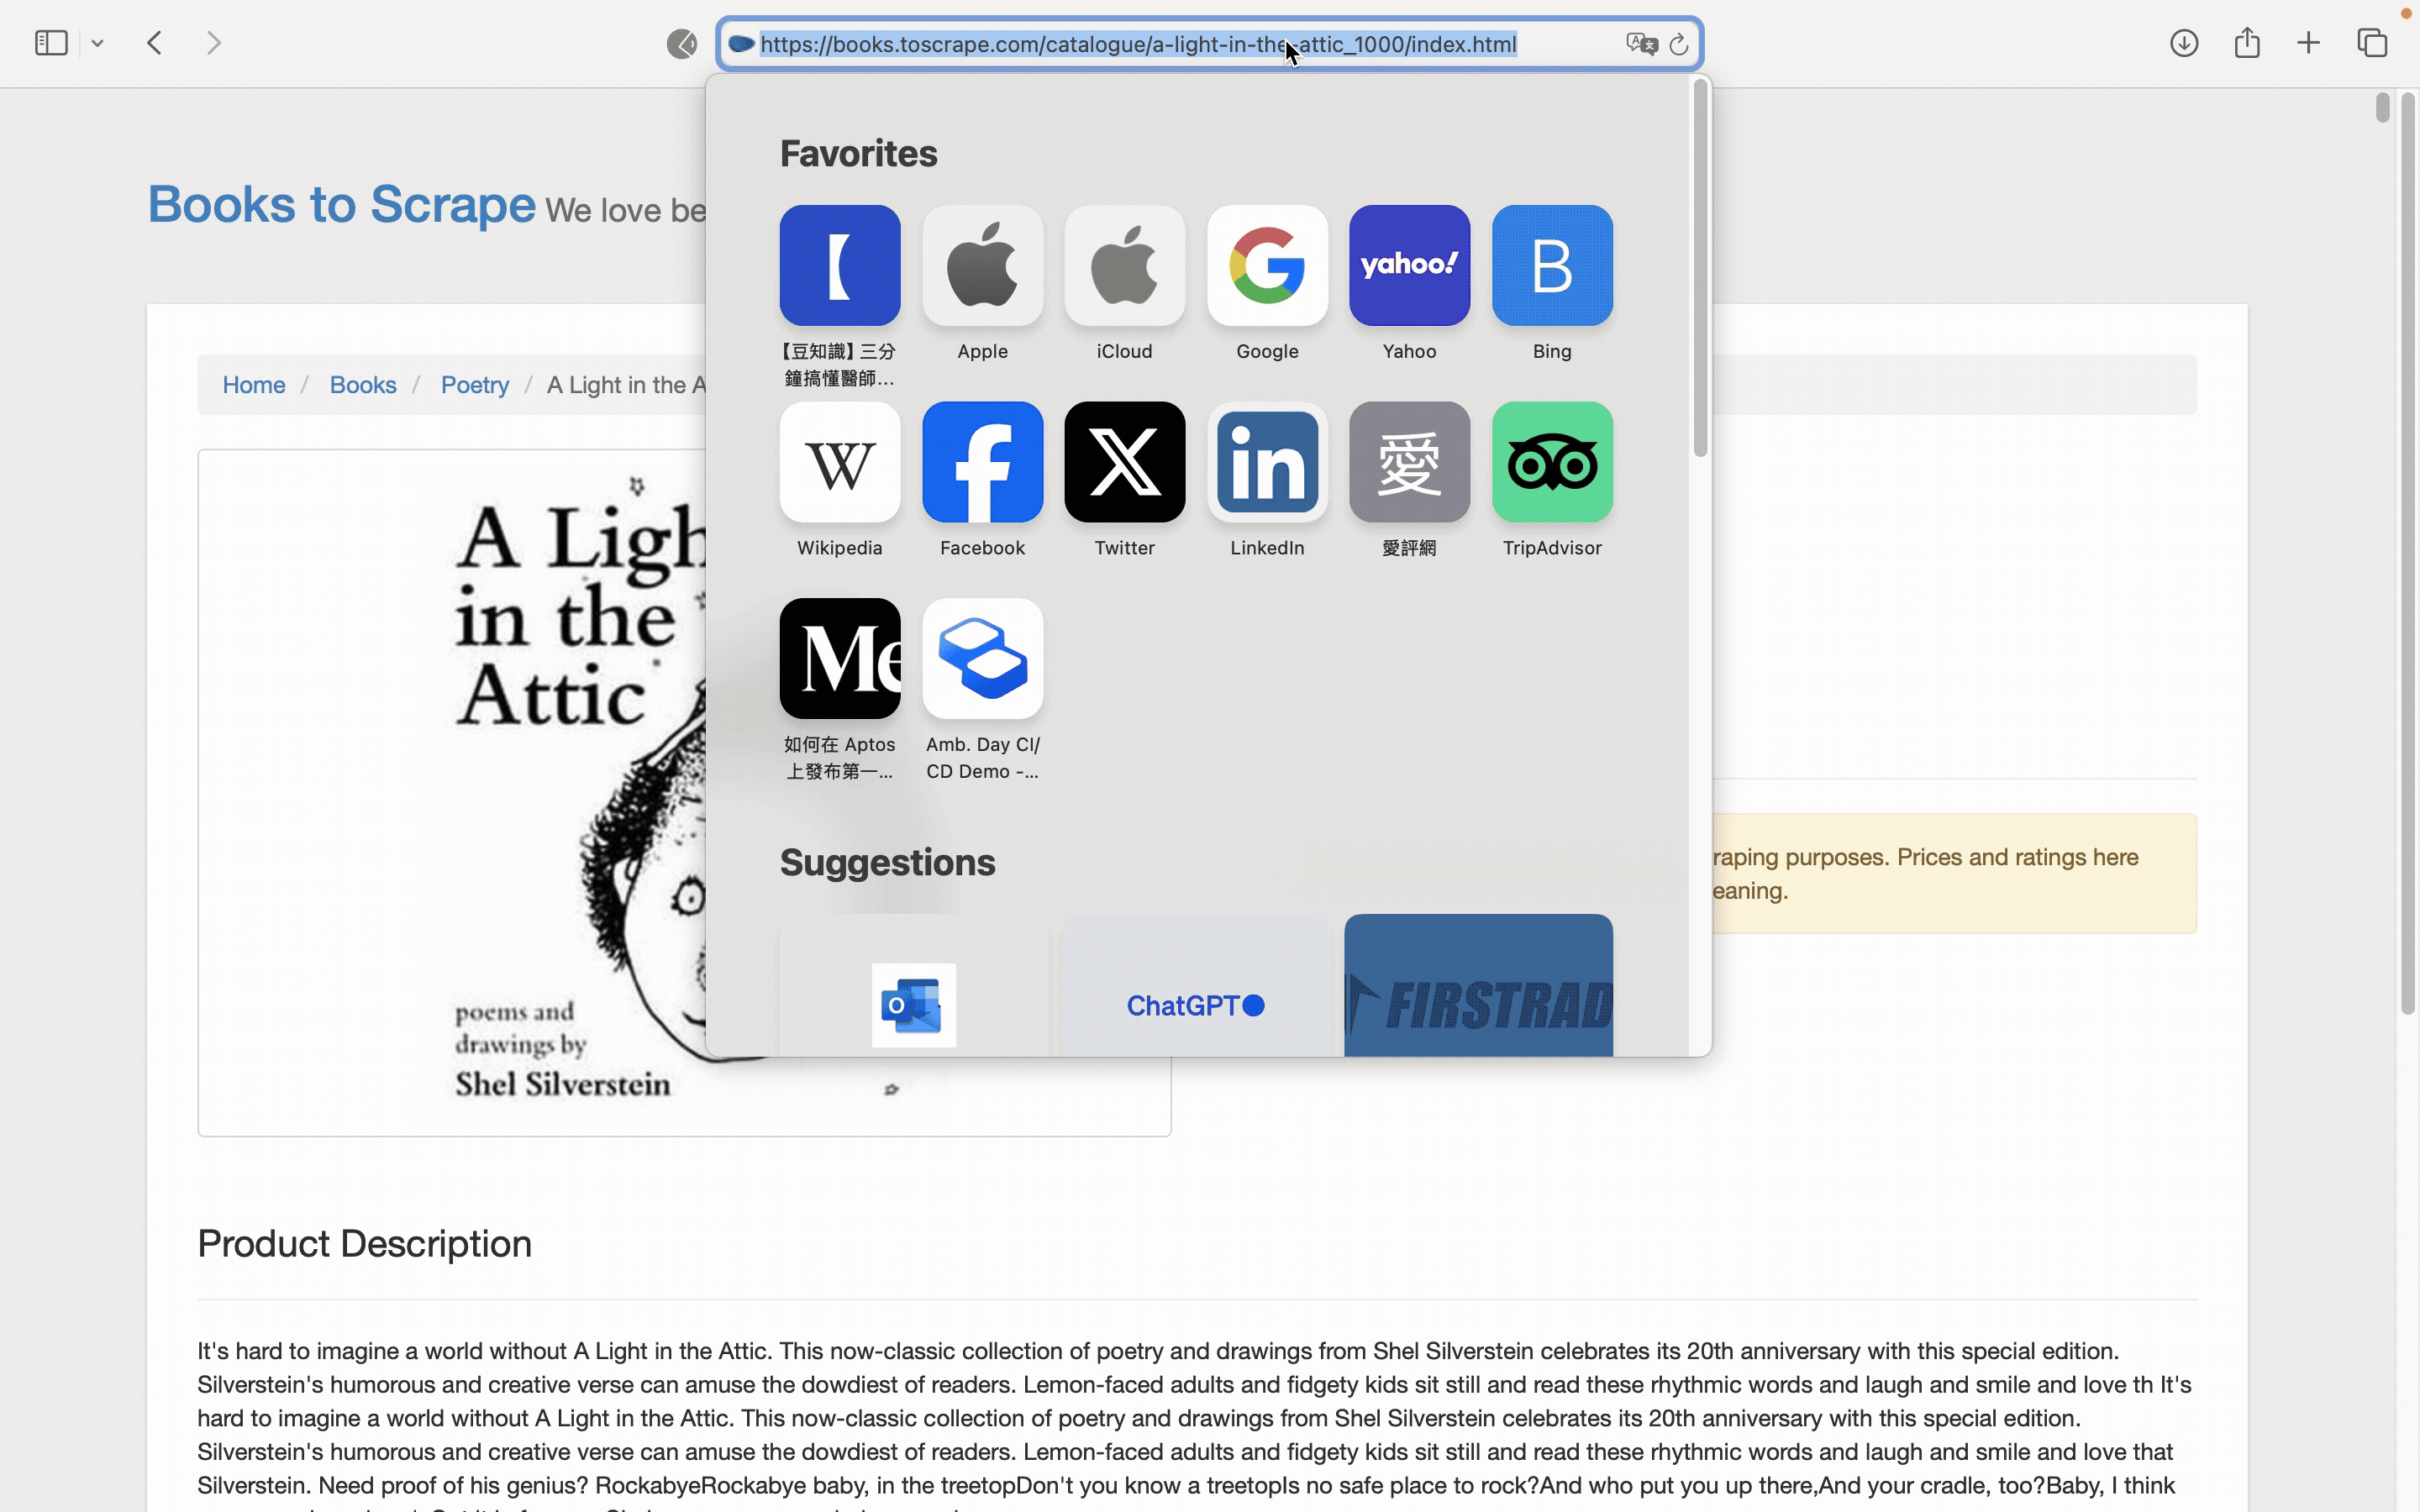Click the Product Description heading
Image resolution: width=2420 pixels, height=1512 pixels.
[x=364, y=1244]
